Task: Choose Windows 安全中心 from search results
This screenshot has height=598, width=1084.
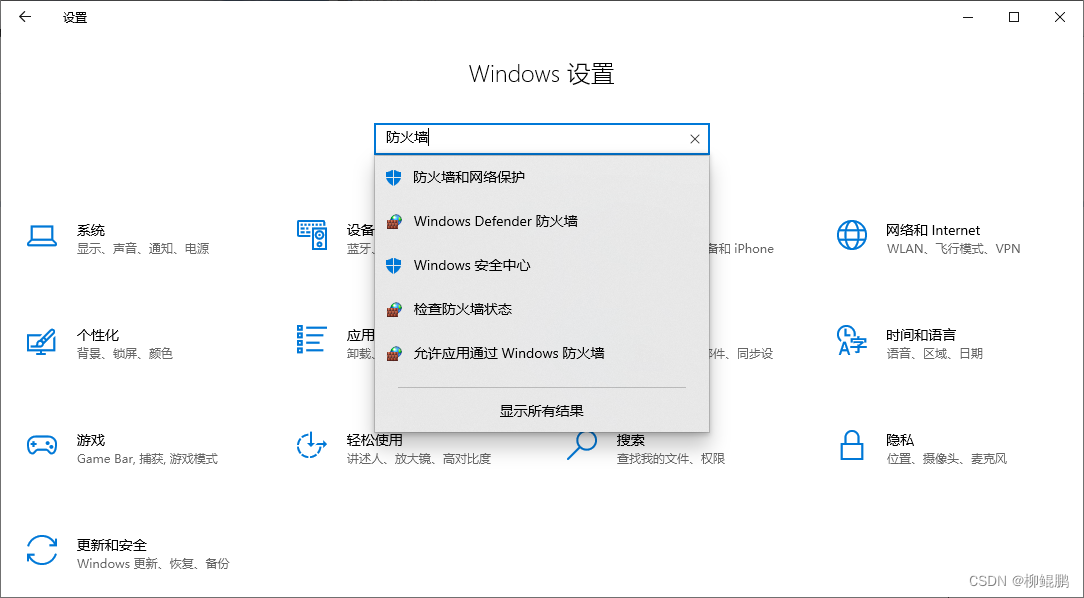Action: point(472,265)
